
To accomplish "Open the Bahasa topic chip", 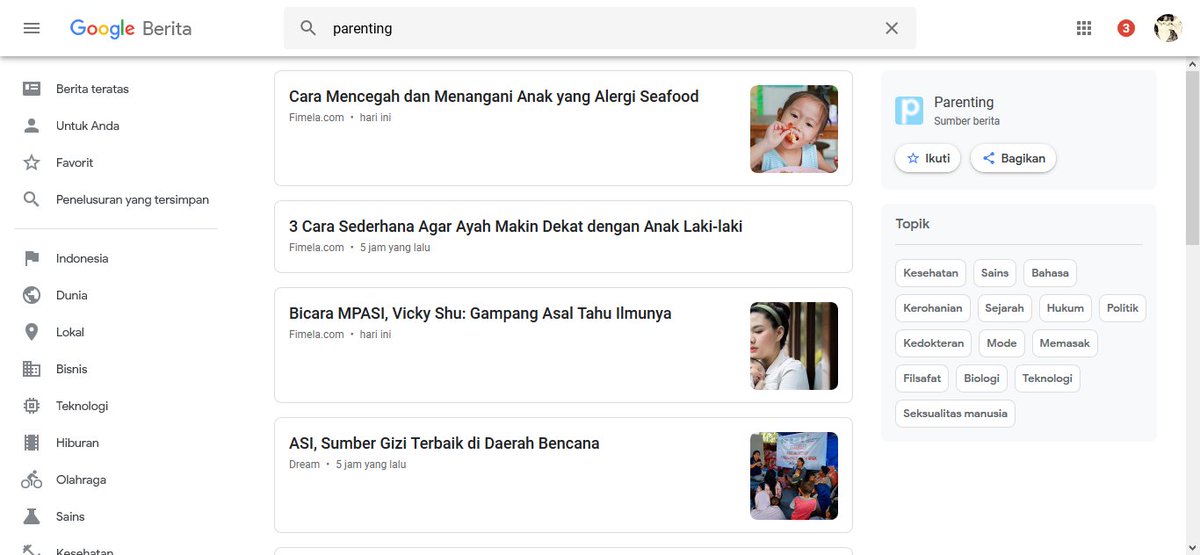I will click(x=1050, y=273).
